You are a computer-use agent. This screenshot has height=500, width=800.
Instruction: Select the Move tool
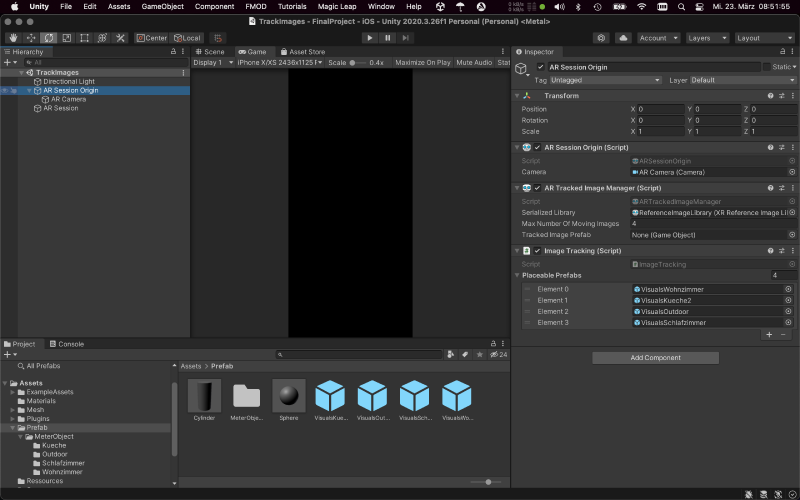pyautogui.click(x=31, y=38)
